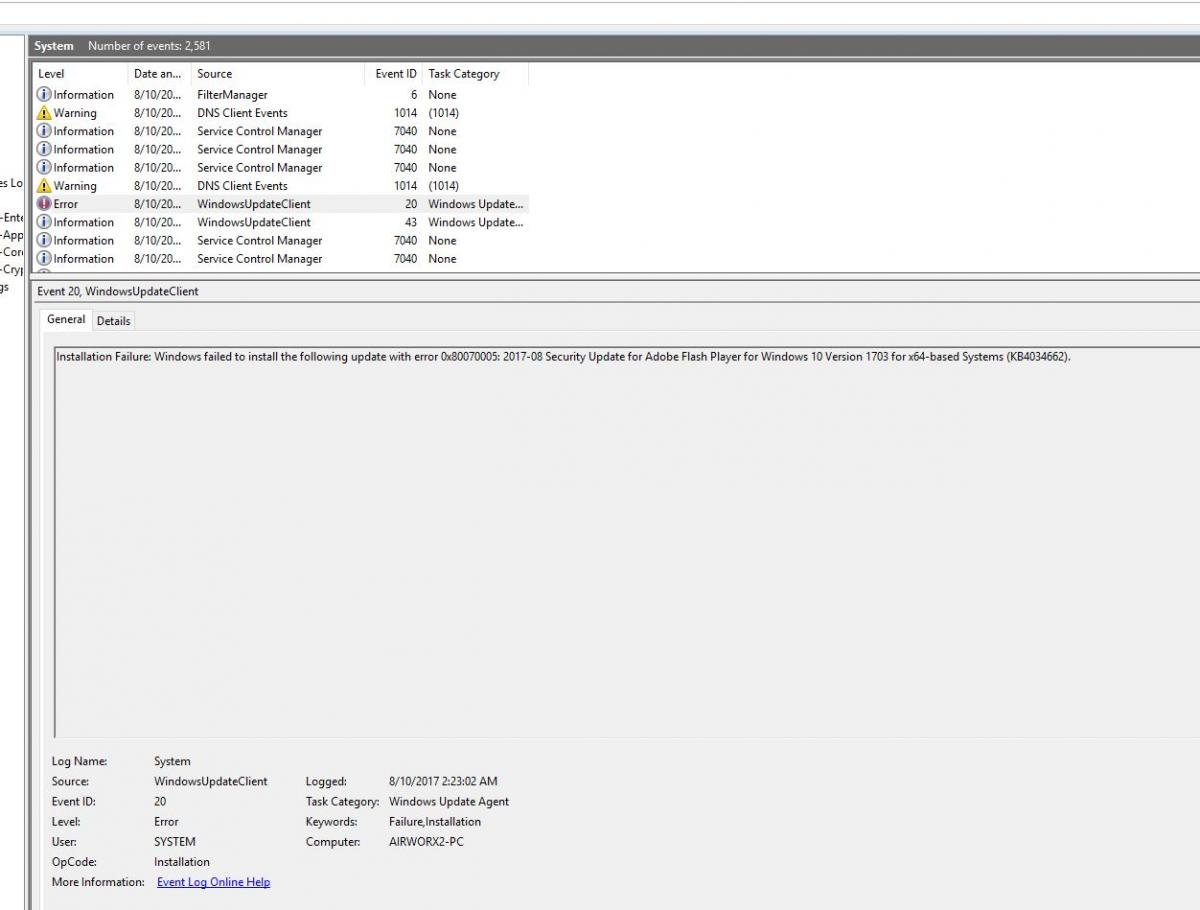This screenshot has width=1200, height=910.
Task: Sort by the Date and Time column header
Action: click(x=158, y=74)
